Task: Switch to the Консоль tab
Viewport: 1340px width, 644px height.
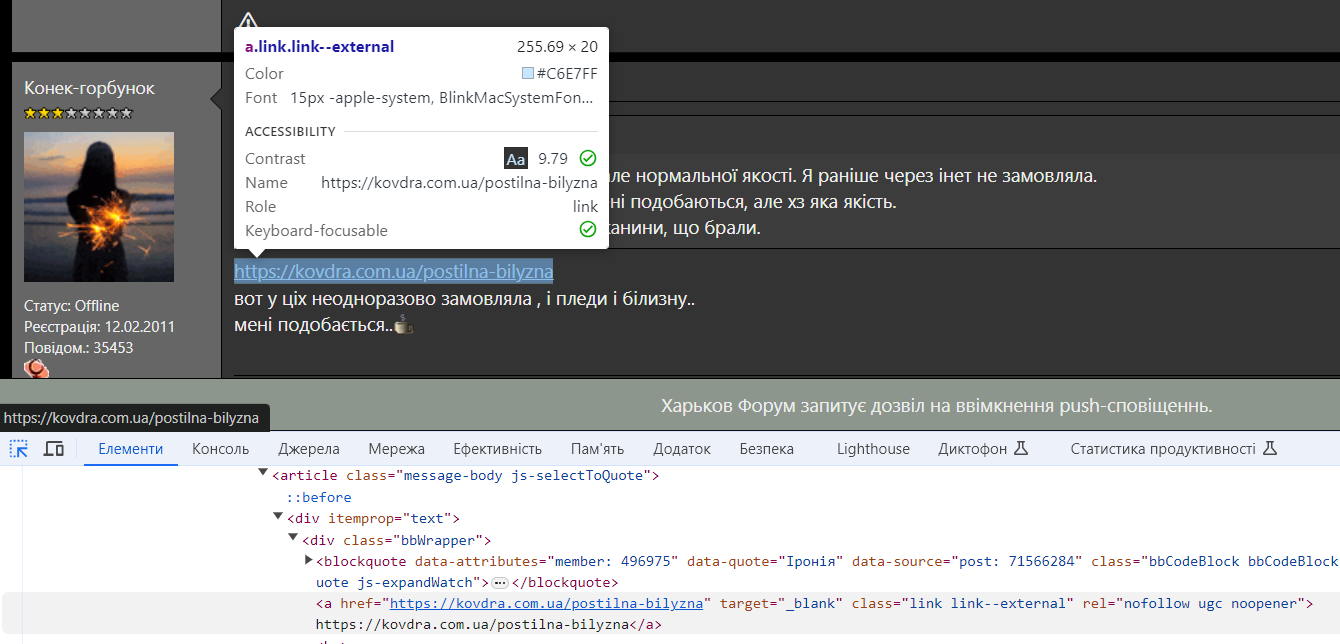Action: [x=220, y=449]
